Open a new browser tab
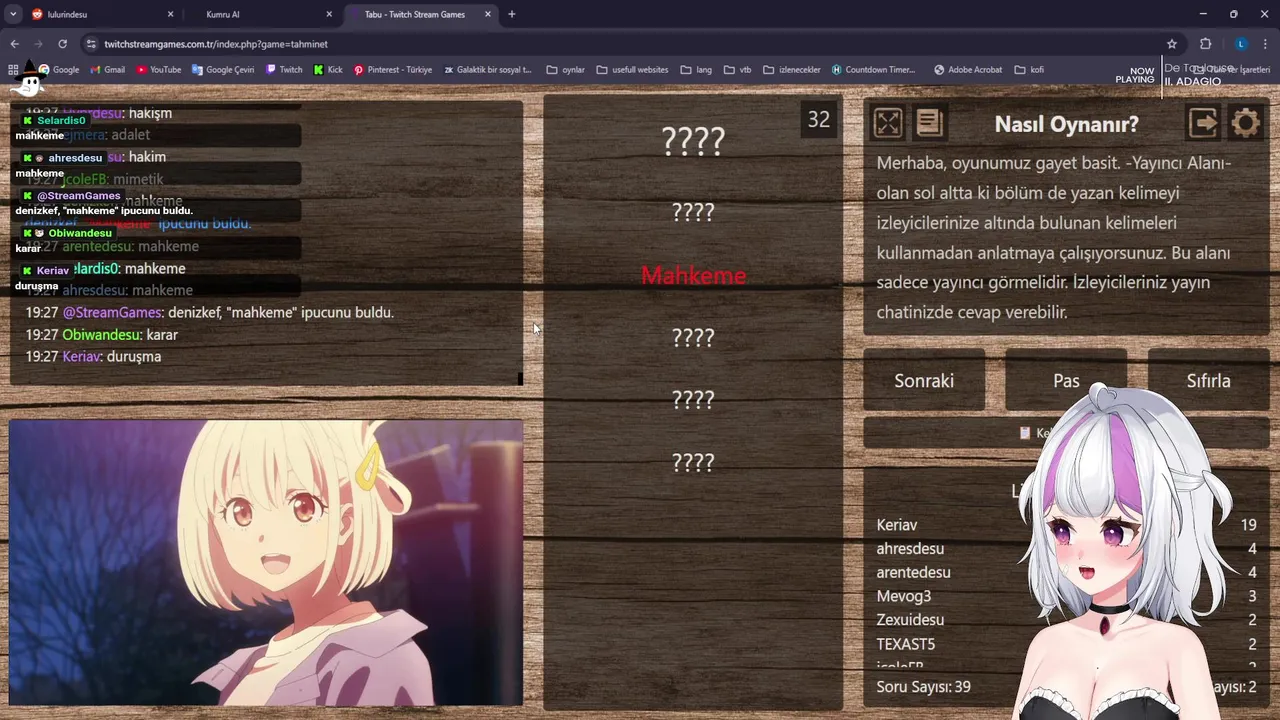 (512, 14)
